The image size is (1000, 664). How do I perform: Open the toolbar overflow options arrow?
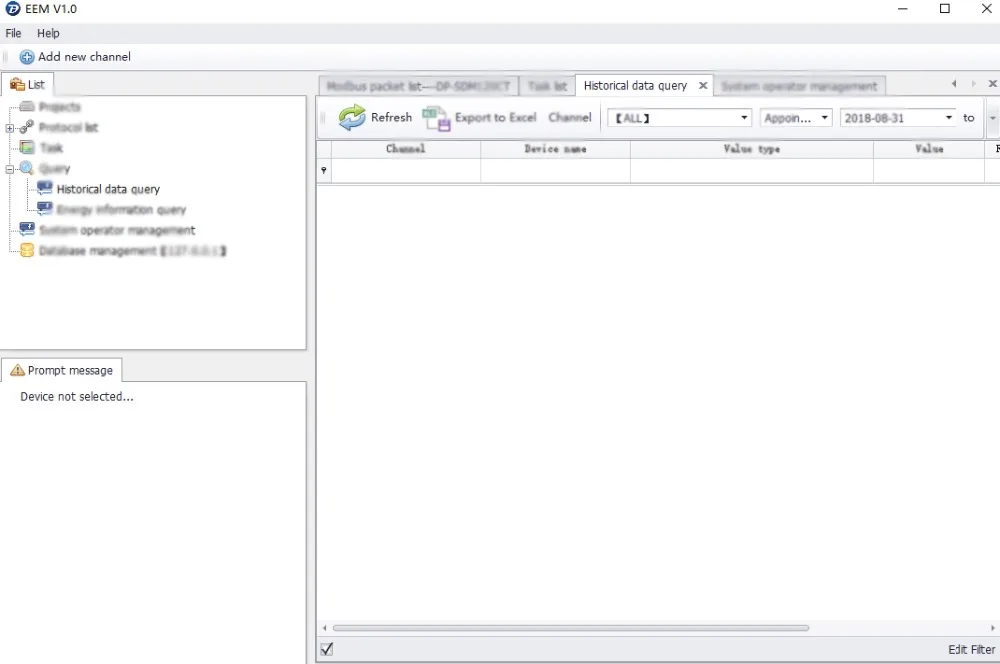(992, 118)
